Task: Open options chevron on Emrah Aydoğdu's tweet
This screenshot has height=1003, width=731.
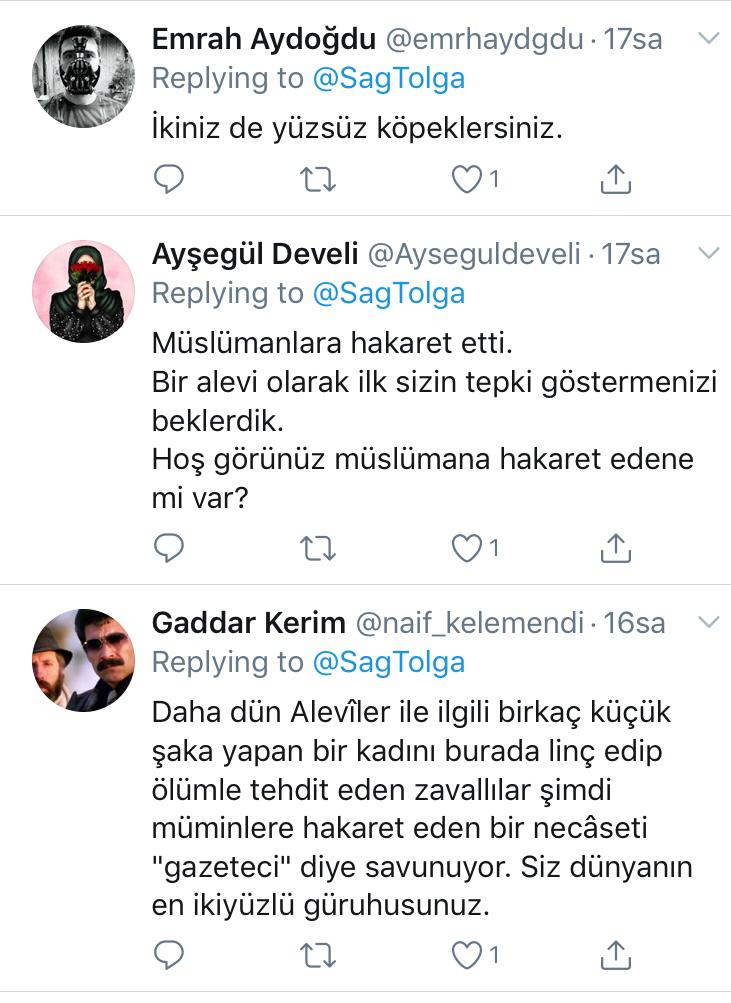Action: click(708, 38)
